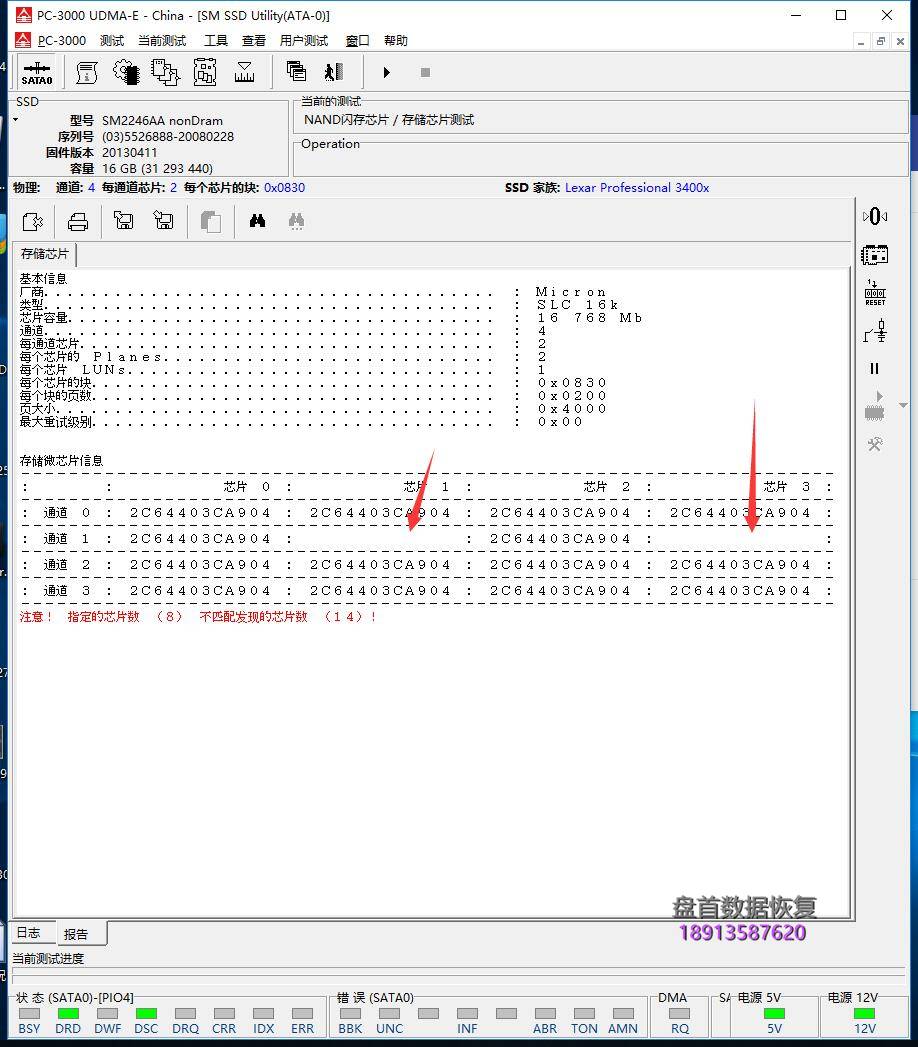This screenshot has height=1047, width=918.
Task: Click the first floppy save icon
Action: pyautogui.click(x=124, y=220)
